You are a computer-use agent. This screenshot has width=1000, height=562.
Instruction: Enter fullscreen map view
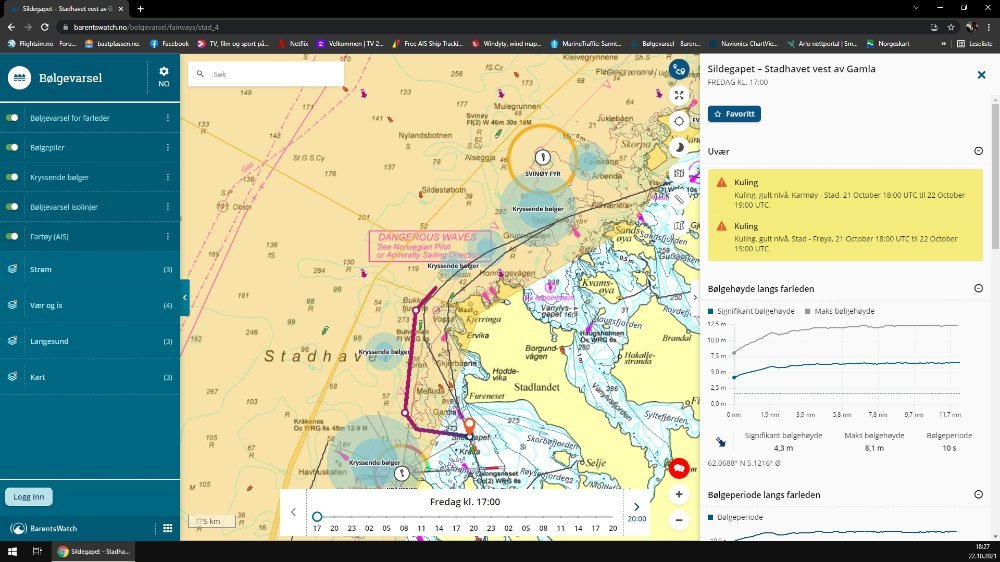(x=679, y=95)
